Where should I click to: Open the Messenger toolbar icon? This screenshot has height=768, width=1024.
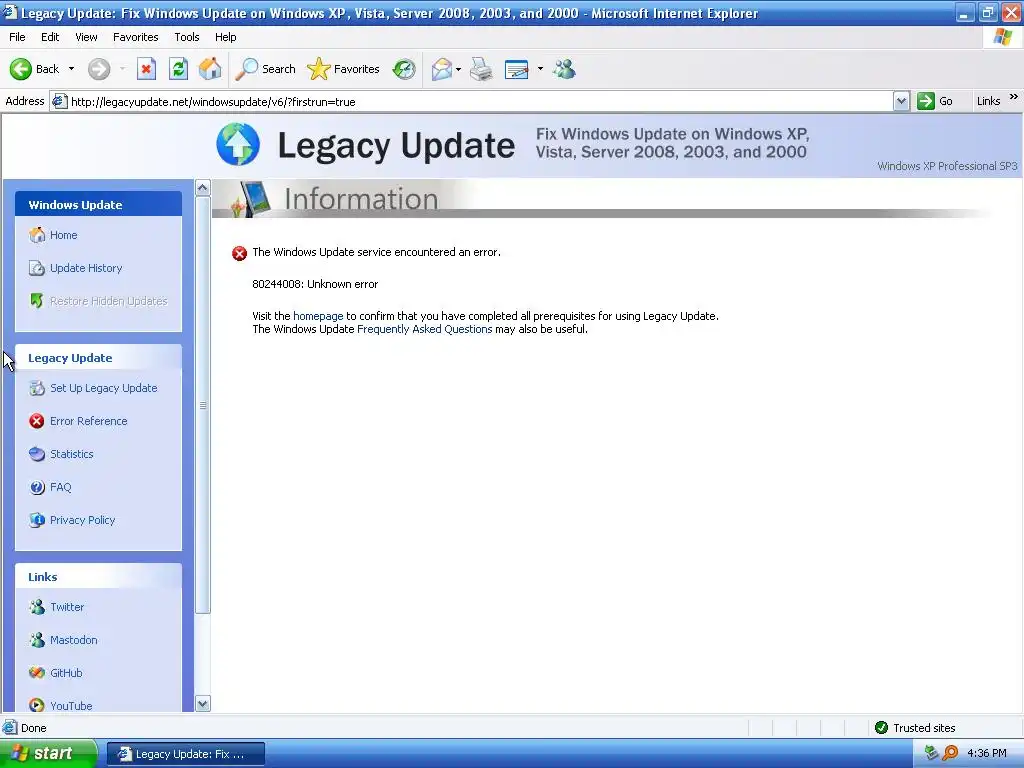coord(564,69)
